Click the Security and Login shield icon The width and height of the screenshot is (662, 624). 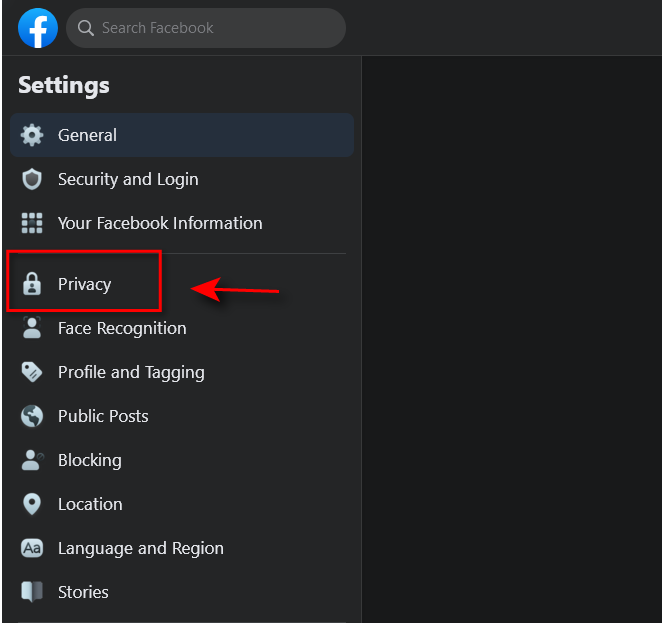[32, 179]
